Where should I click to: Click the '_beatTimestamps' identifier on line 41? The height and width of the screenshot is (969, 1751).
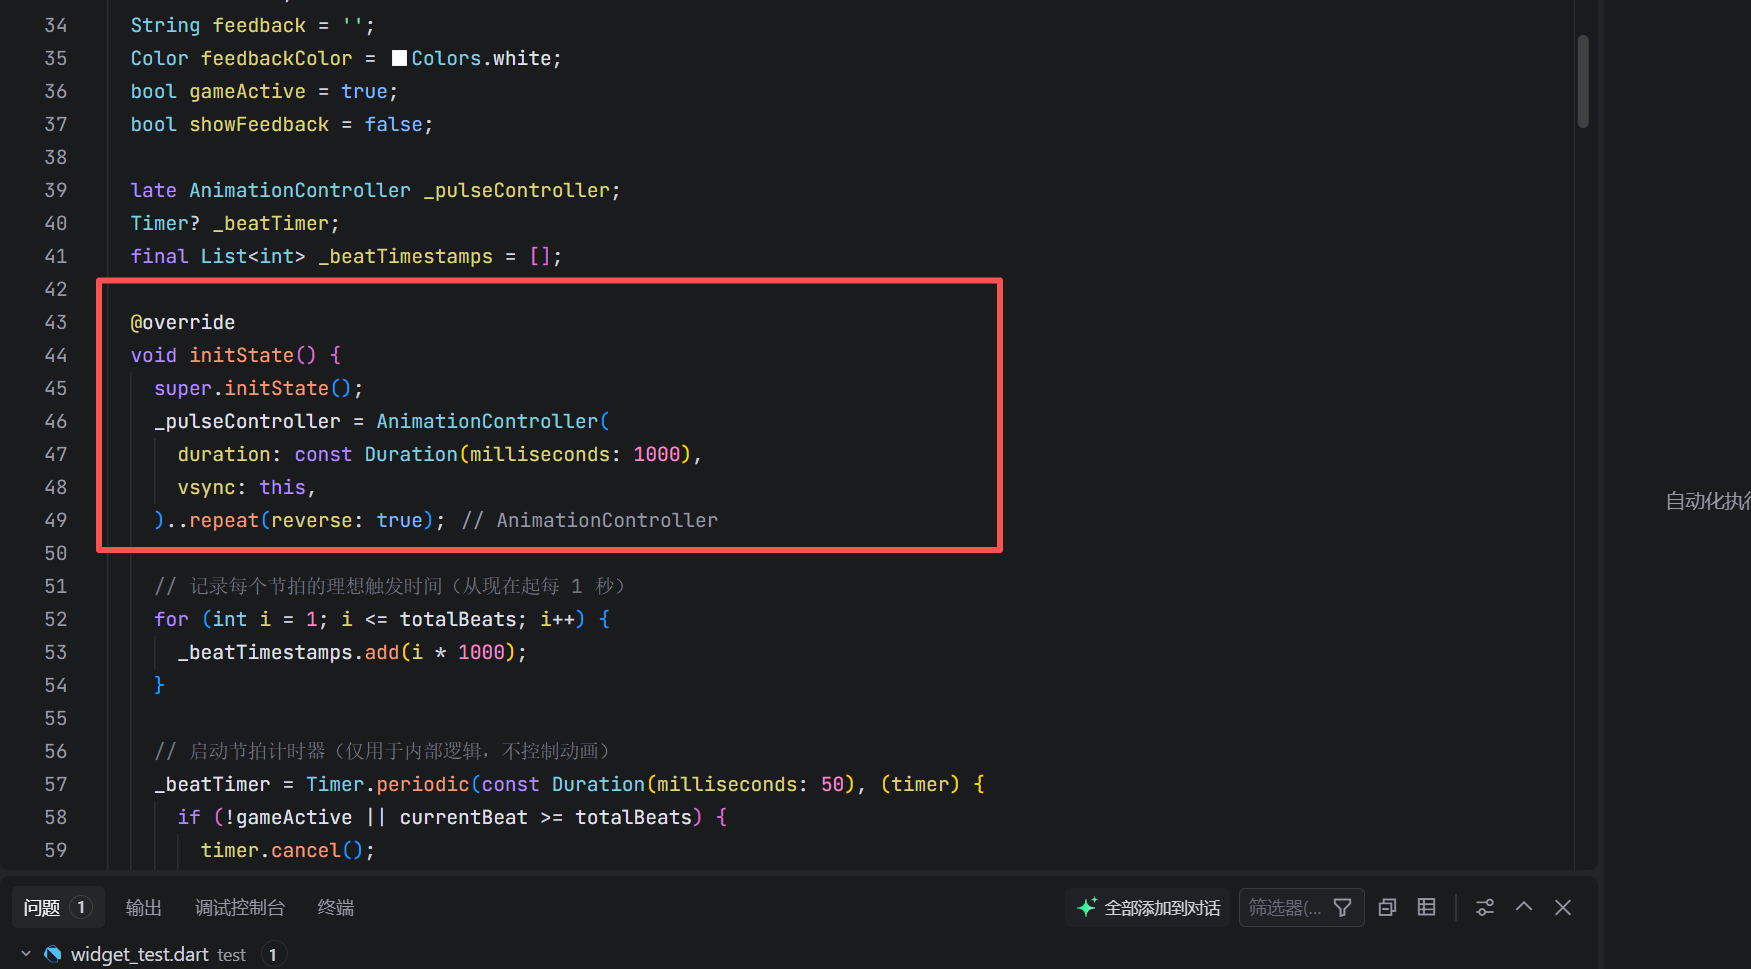(x=406, y=256)
